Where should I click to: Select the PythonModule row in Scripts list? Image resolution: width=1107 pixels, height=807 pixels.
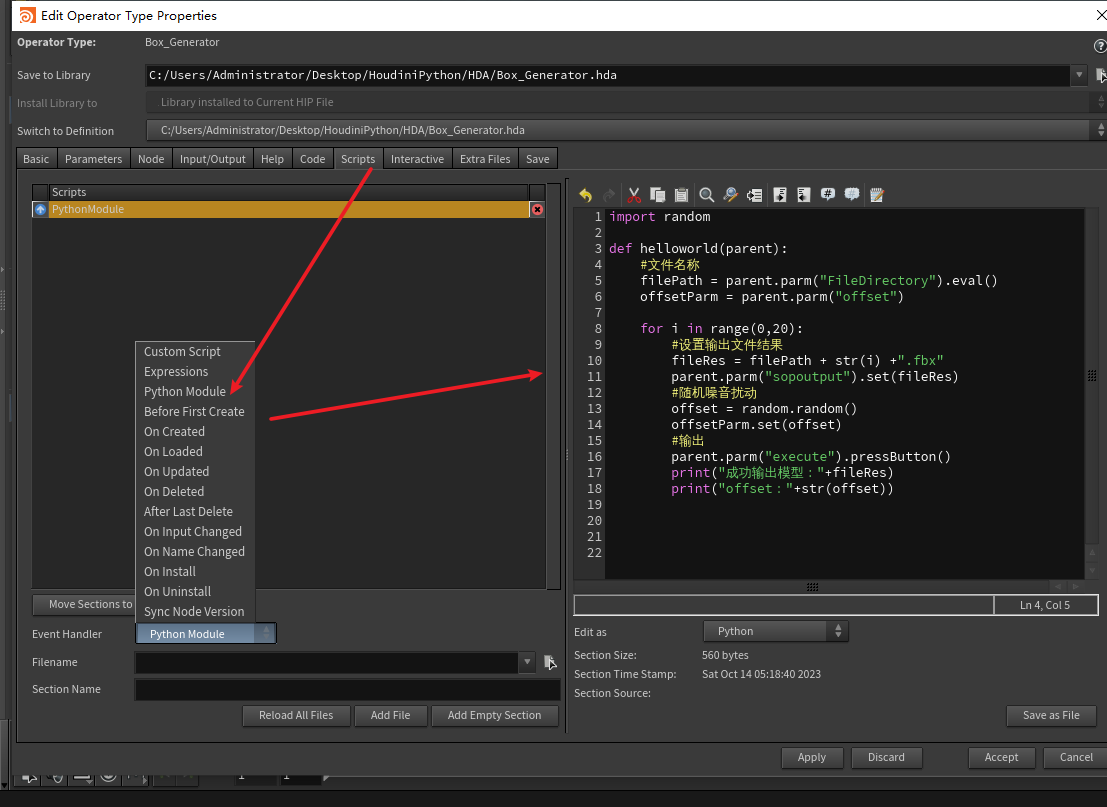pyautogui.click(x=280, y=210)
